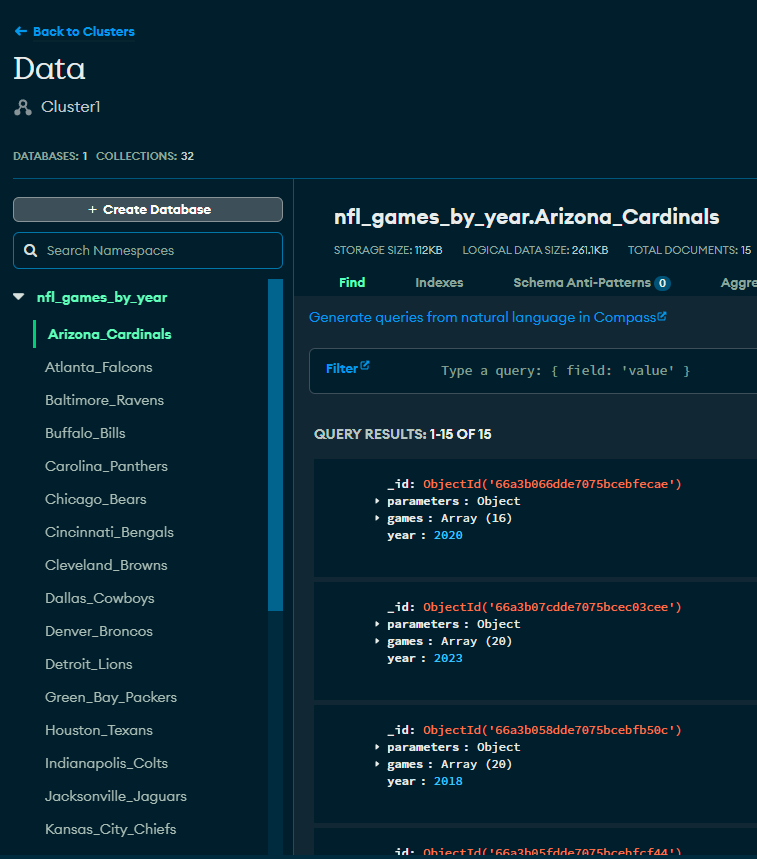Click the year value 2020
The width and height of the screenshot is (757, 859).
point(448,535)
